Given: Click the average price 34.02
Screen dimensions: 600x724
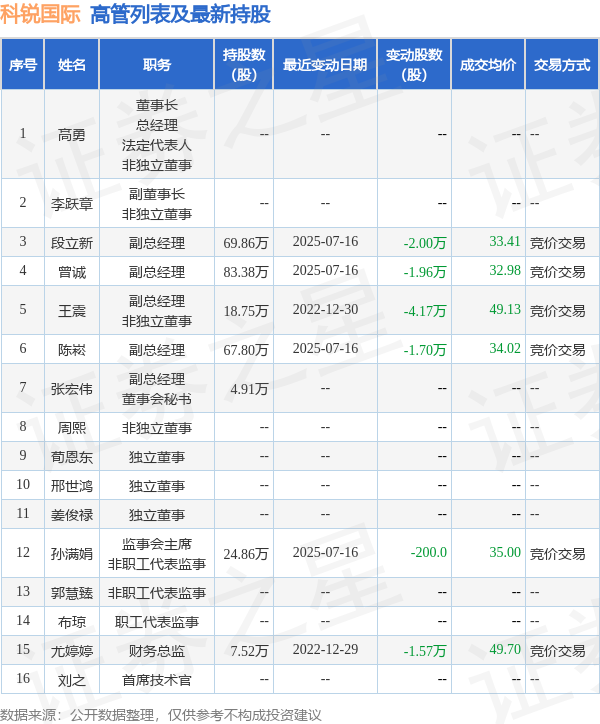Looking at the screenshot, I should pyautogui.click(x=505, y=349).
